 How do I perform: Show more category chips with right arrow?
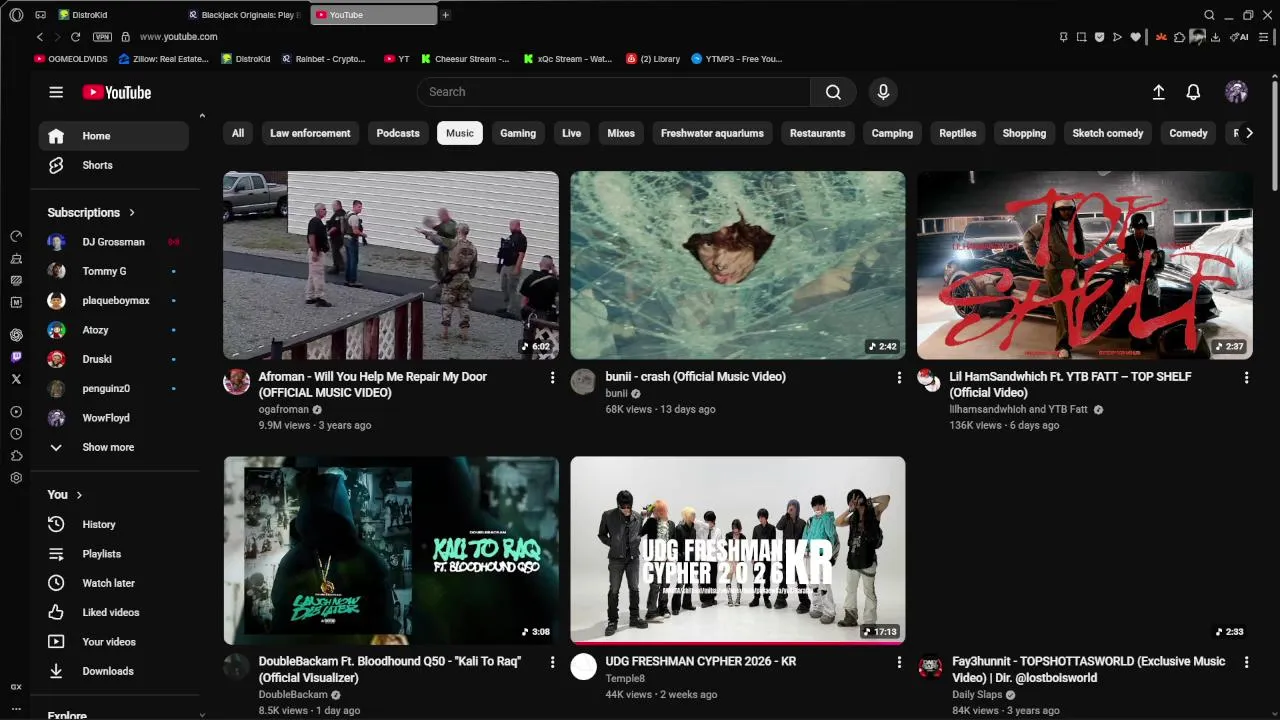coord(1248,133)
